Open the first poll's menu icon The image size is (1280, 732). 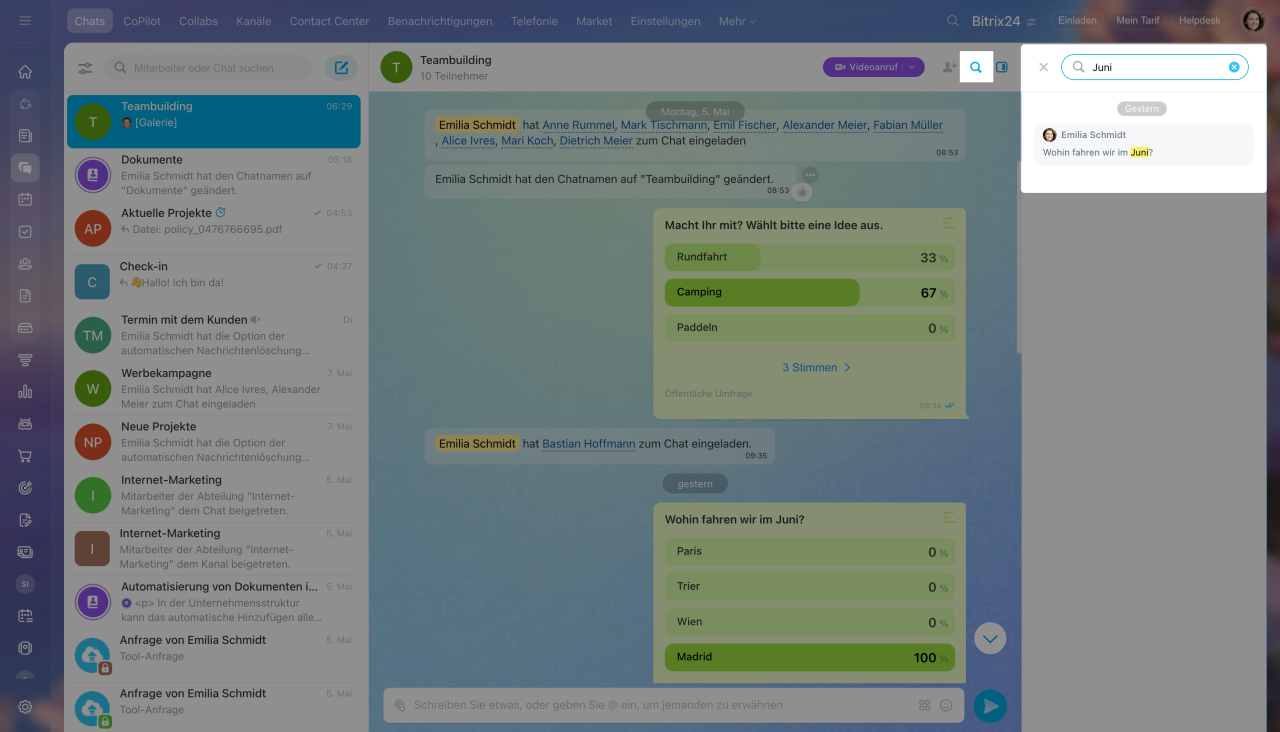click(949, 223)
